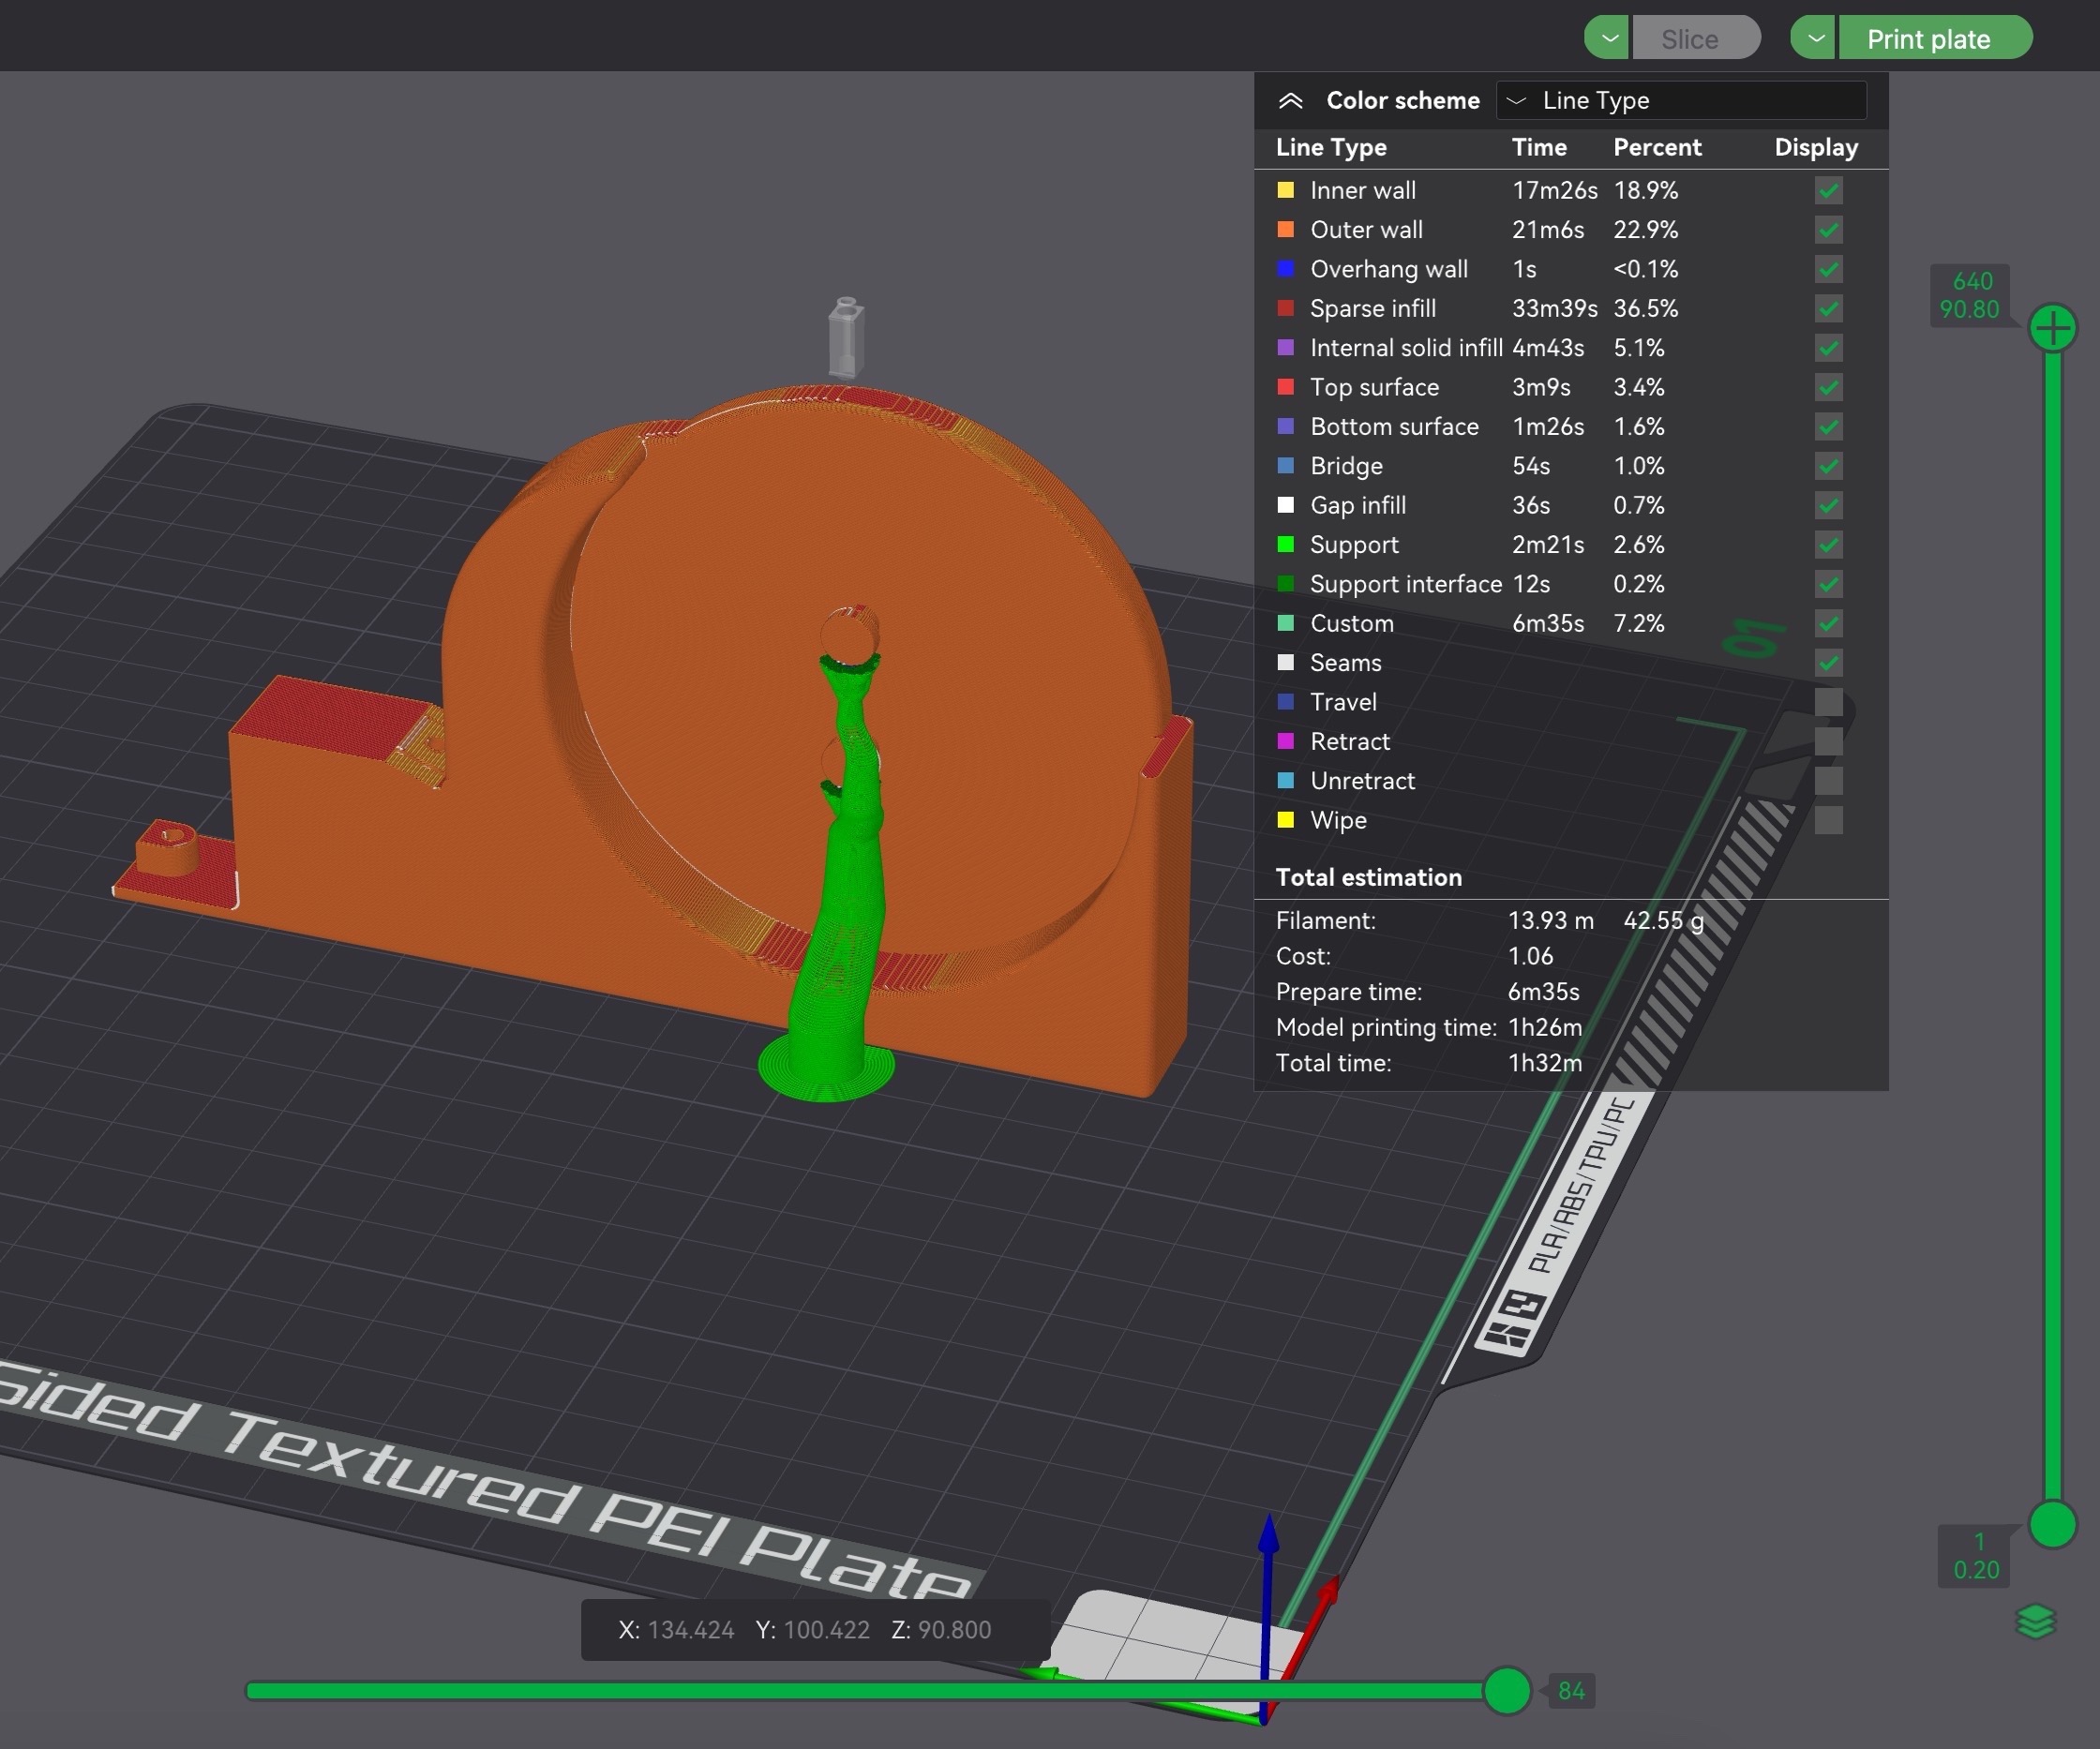Click the green Support color square

point(1286,544)
